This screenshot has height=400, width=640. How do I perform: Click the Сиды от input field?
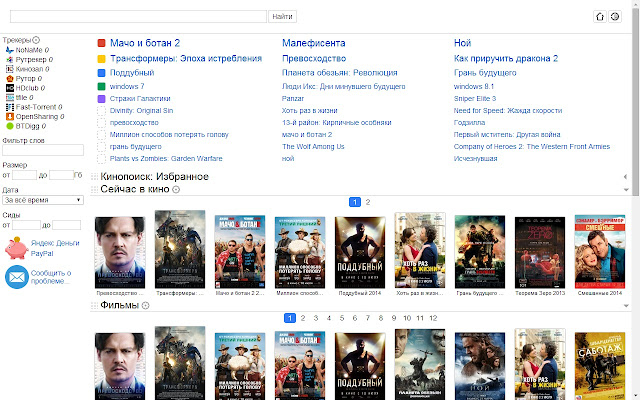[x=26, y=225]
